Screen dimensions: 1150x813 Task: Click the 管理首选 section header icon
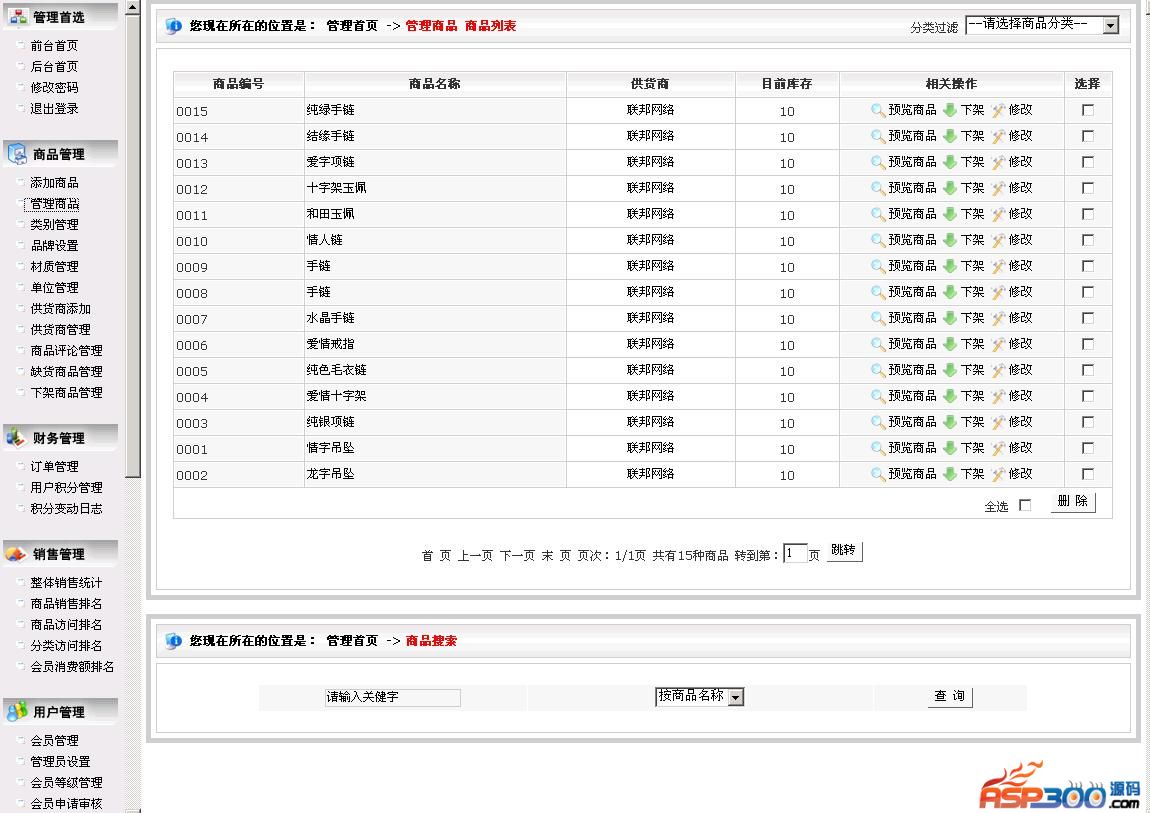pyautogui.click(x=18, y=16)
